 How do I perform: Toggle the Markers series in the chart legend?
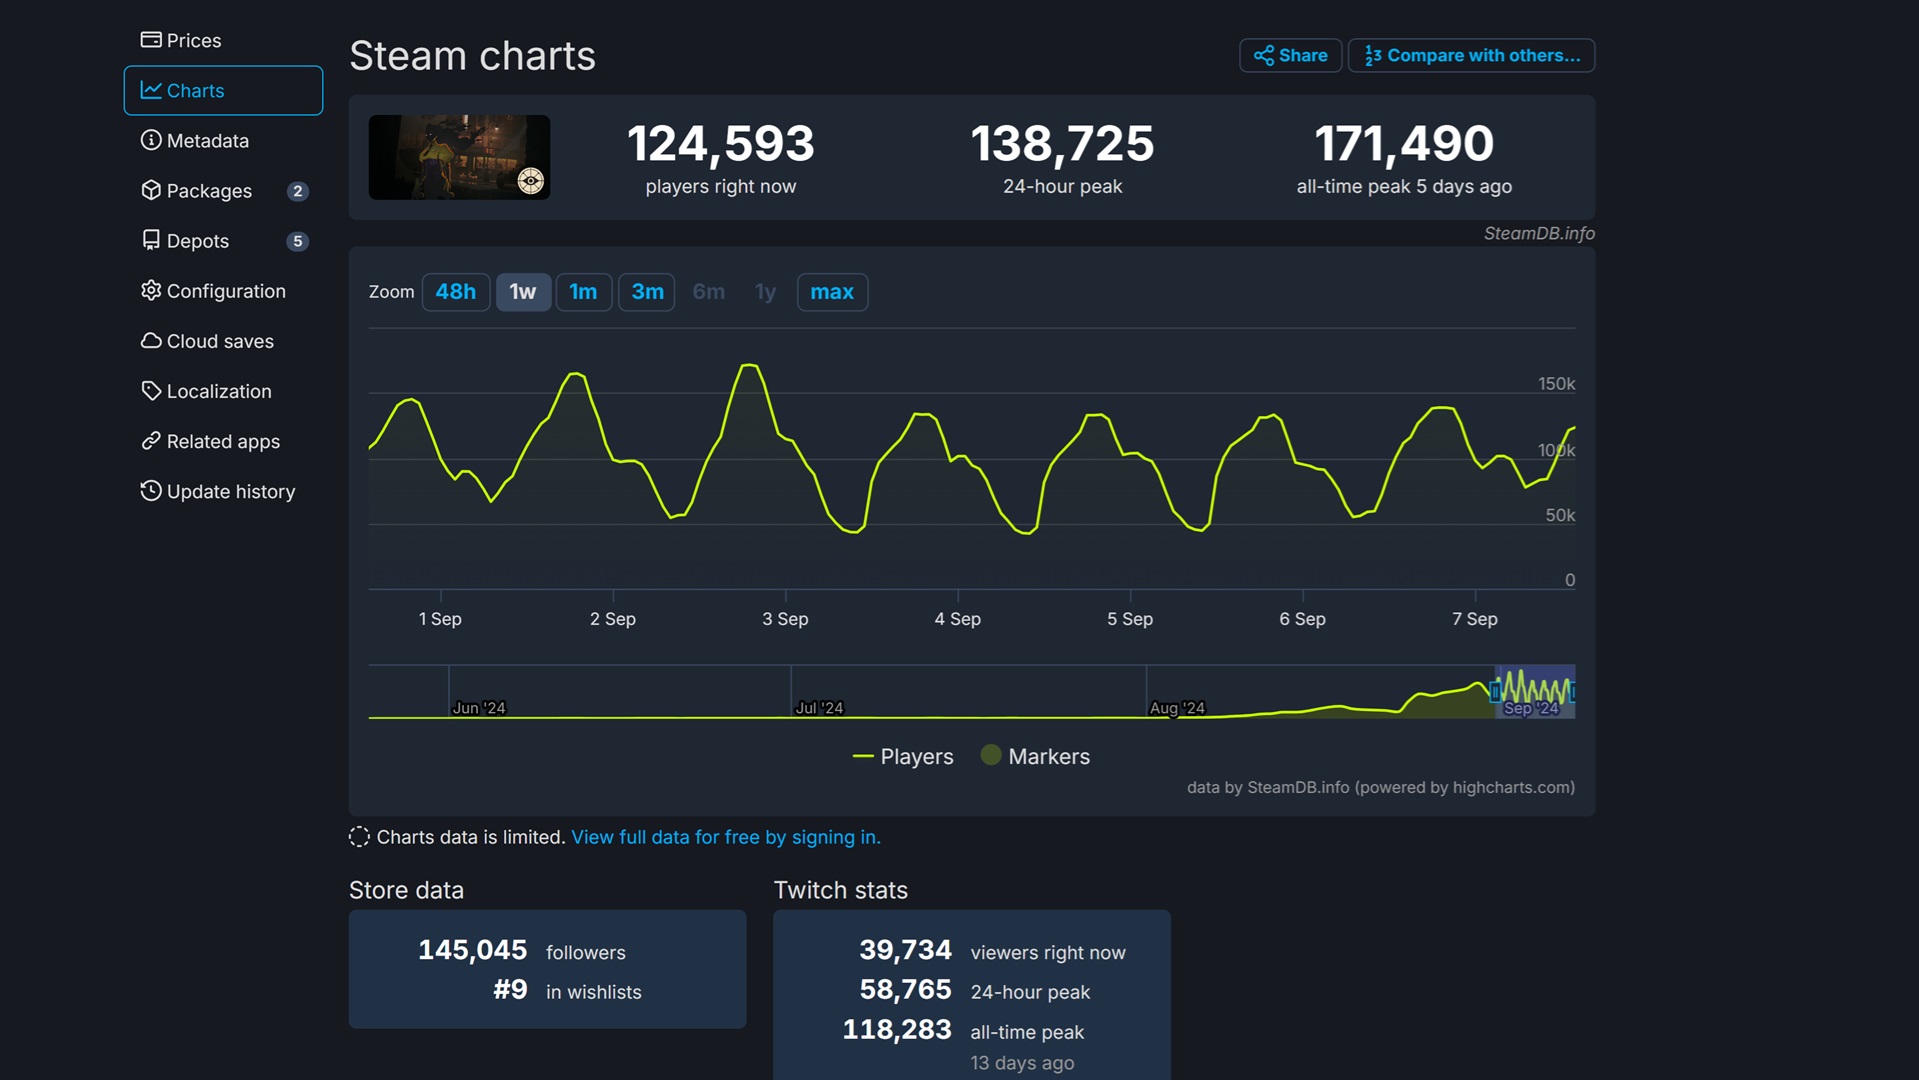click(1035, 757)
